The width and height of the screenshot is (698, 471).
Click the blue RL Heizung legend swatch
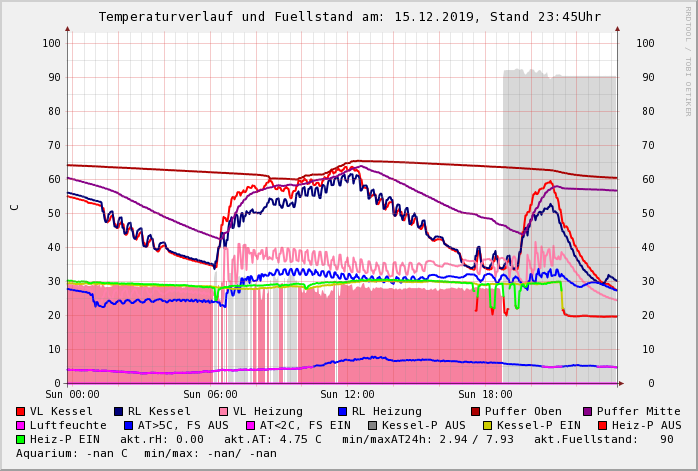(x=343, y=412)
